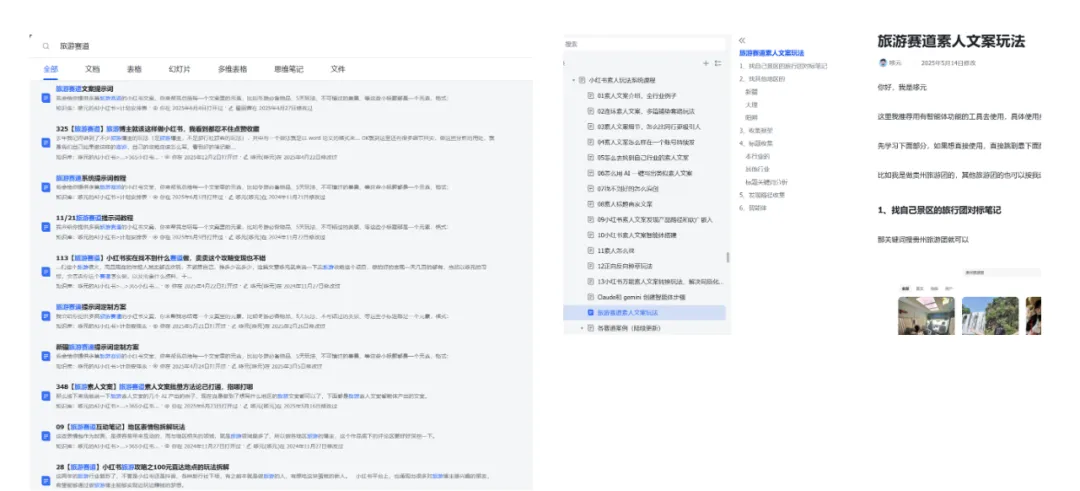1080x491 pixels.
Task: Switch to the 文件 results tab
Action: pyautogui.click(x=338, y=69)
